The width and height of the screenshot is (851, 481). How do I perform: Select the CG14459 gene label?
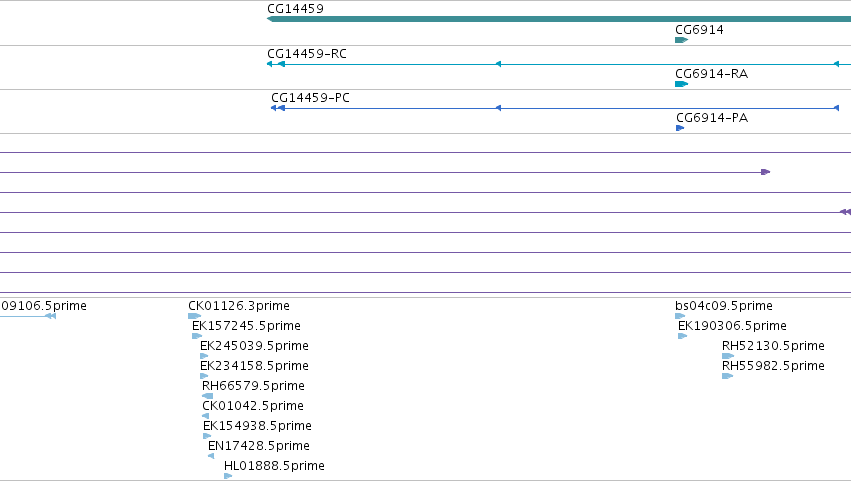pyautogui.click(x=295, y=9)
